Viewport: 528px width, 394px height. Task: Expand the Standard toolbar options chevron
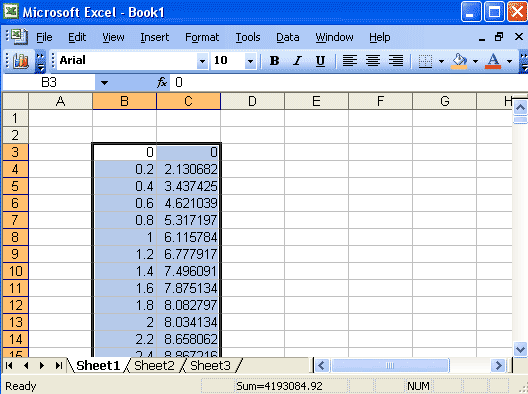(x=40, y=62)
